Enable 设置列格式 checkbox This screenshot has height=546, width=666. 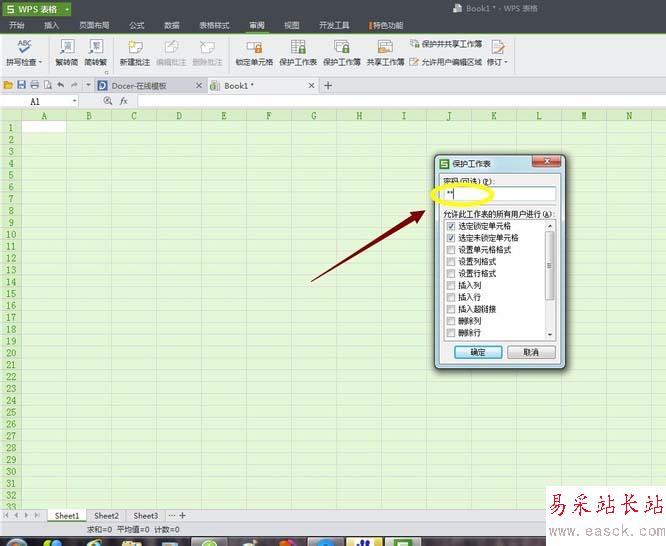pos(451,262)
